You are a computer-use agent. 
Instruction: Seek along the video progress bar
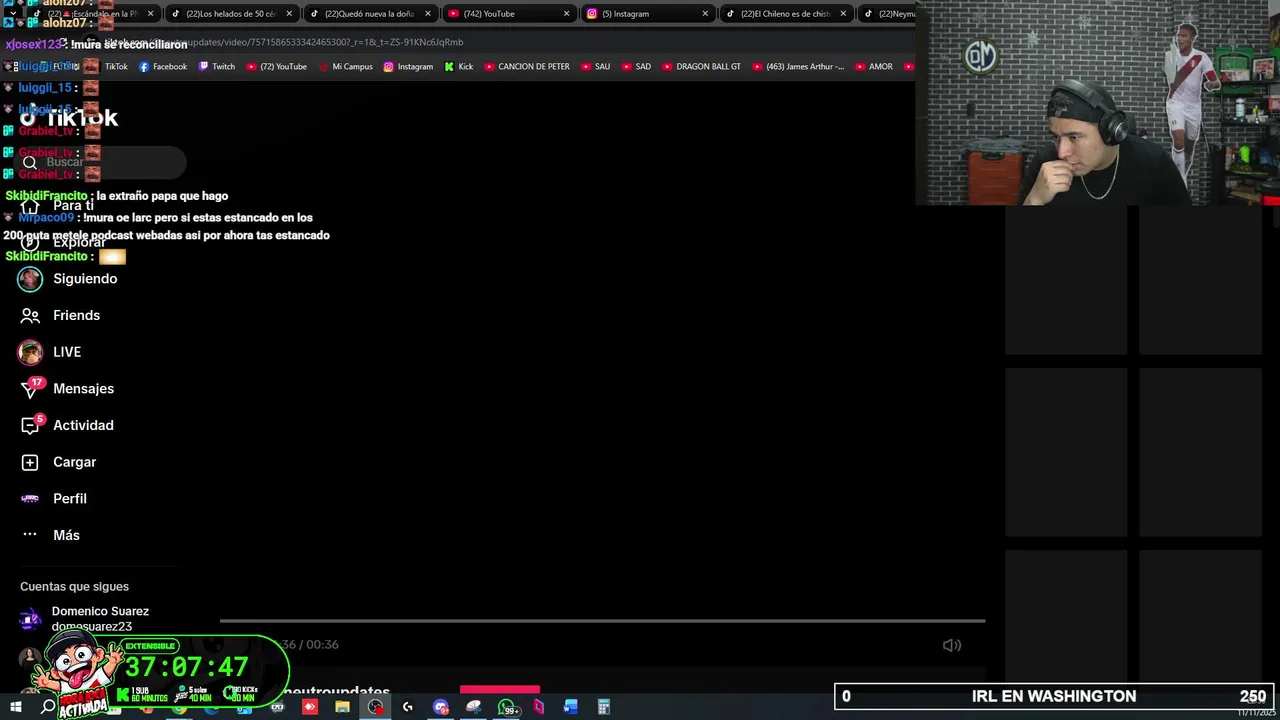click(x=602, y=621)
